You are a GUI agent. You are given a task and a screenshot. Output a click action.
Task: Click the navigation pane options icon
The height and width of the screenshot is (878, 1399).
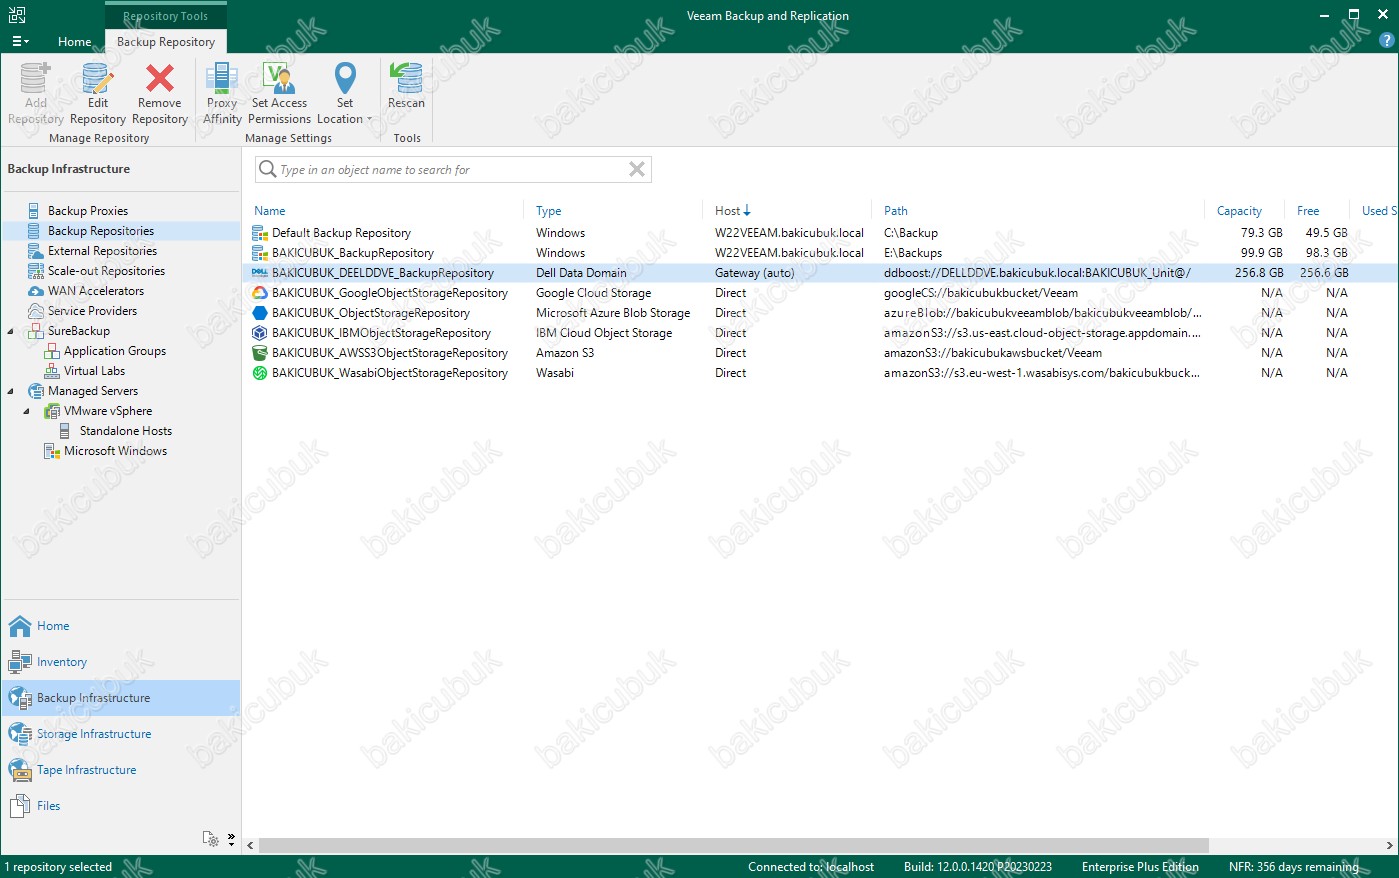[x=210, y=839]
